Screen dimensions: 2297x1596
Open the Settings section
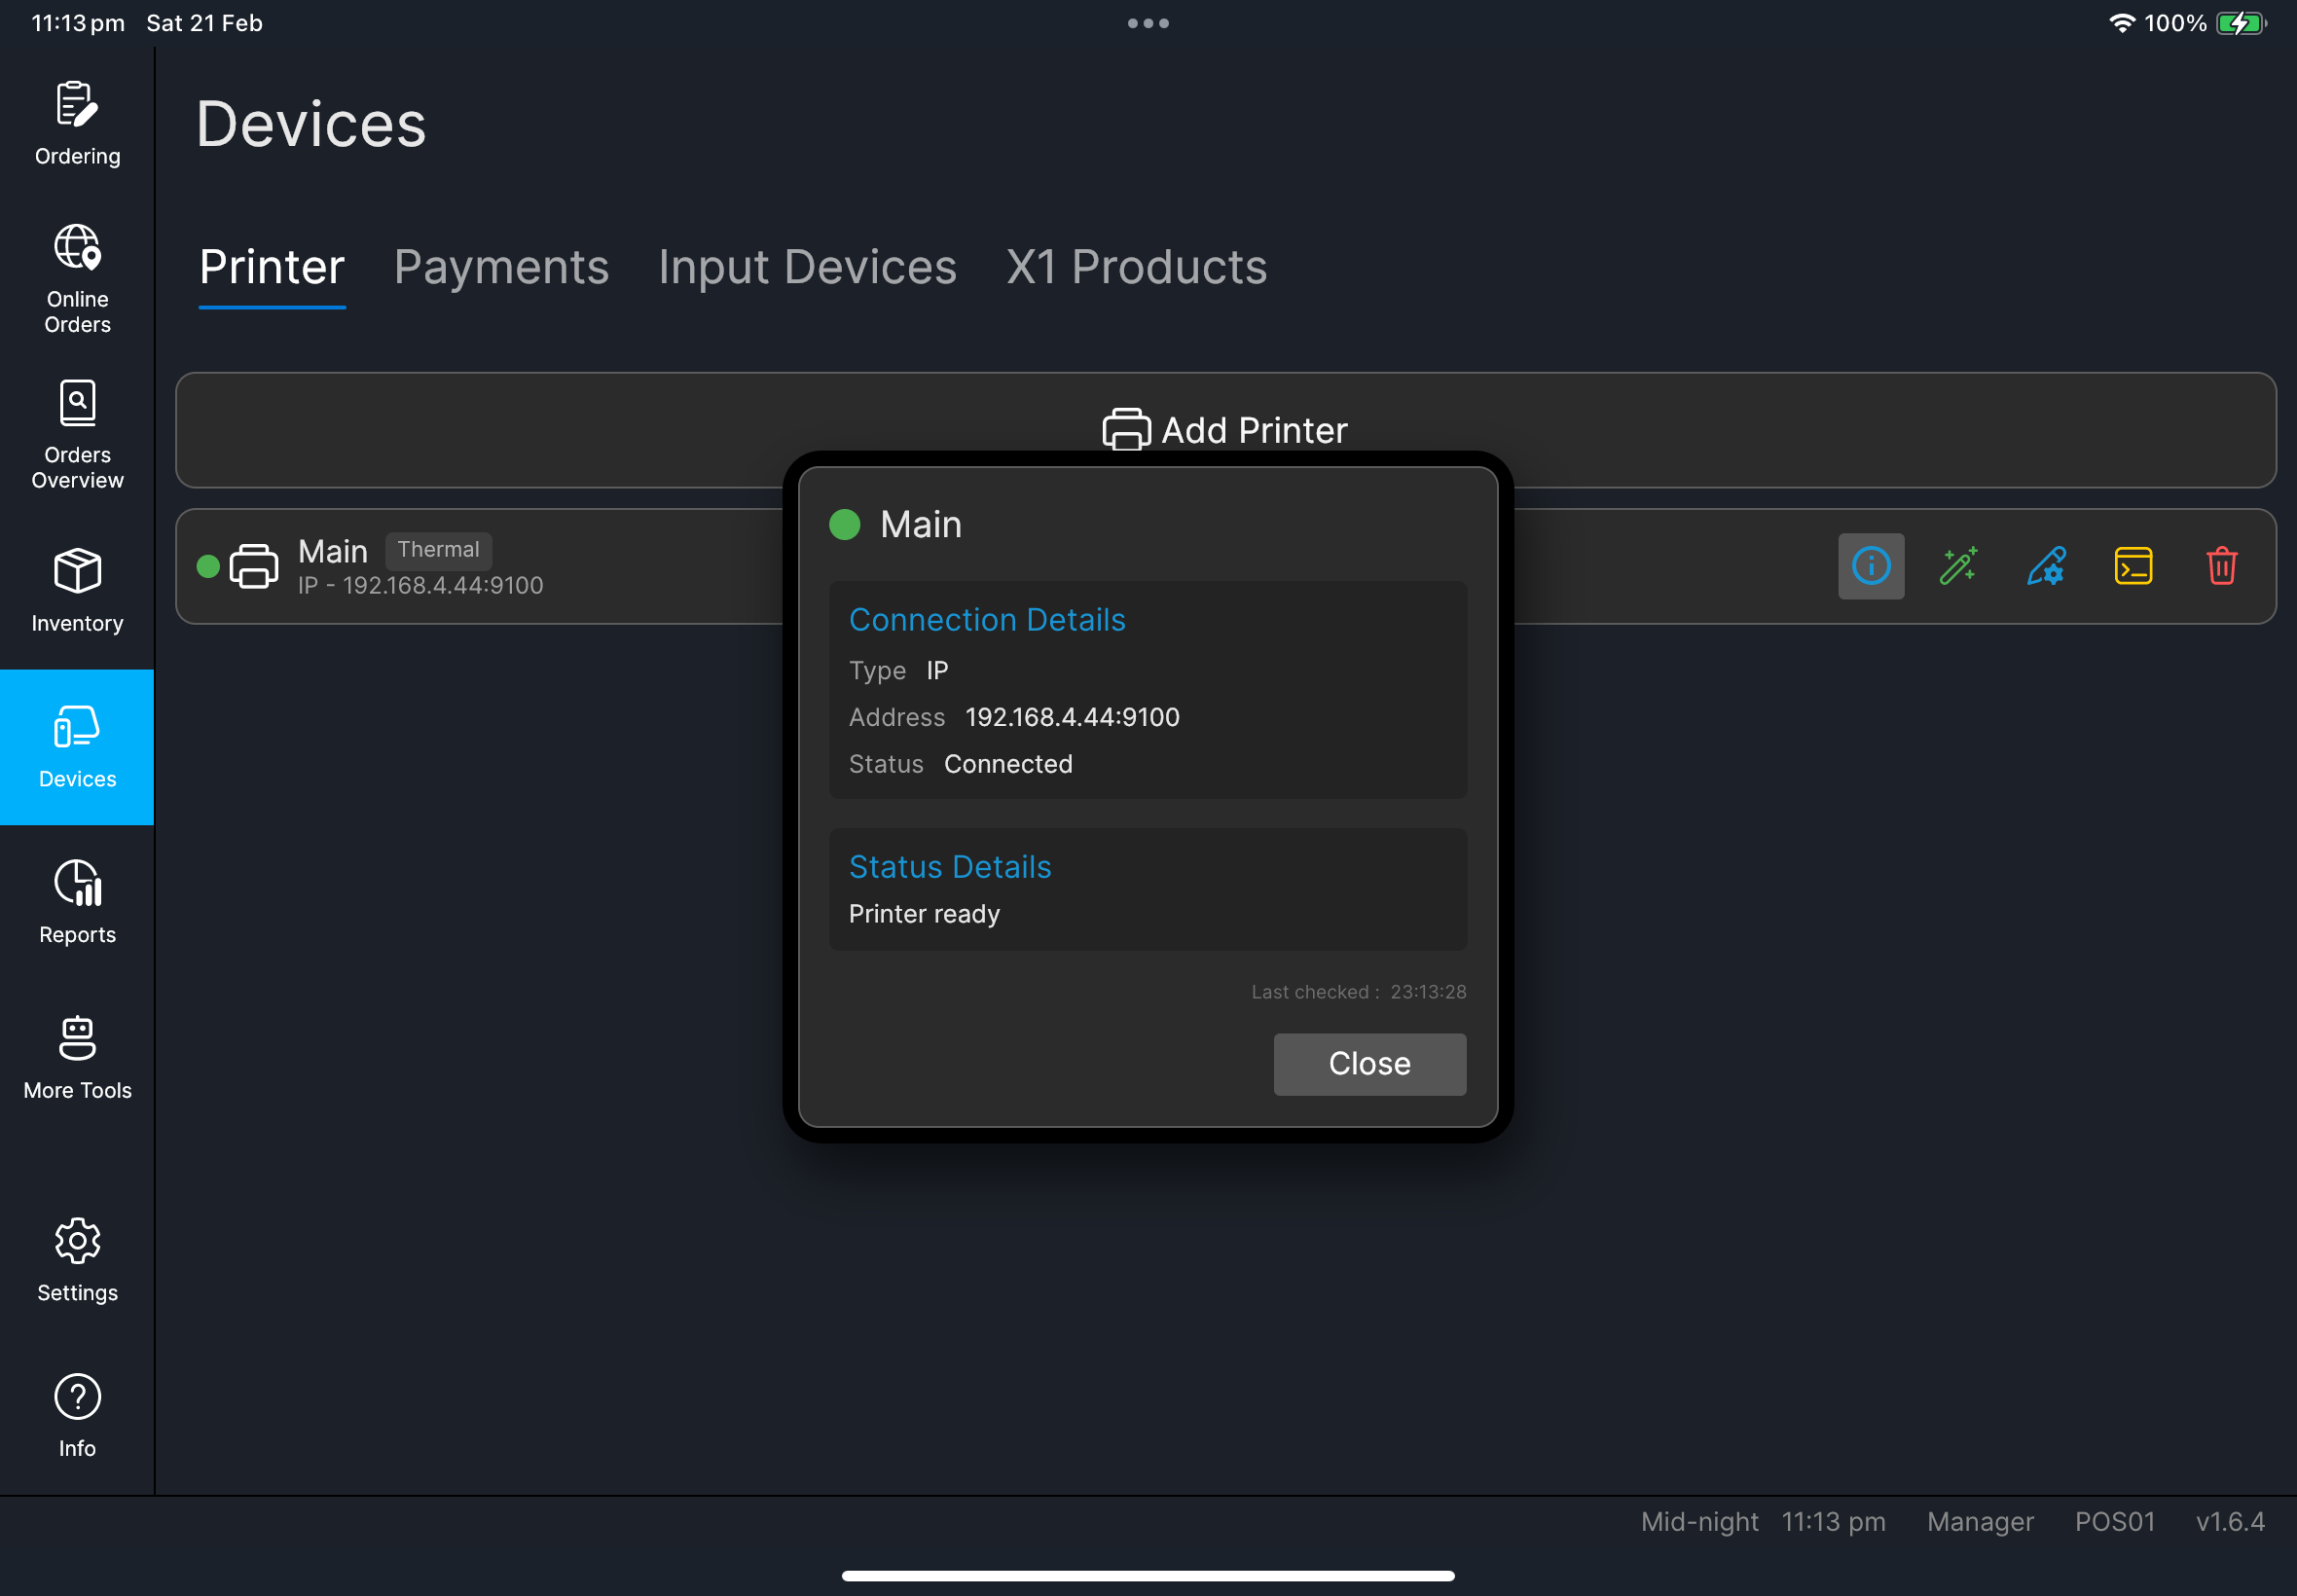77,1260
